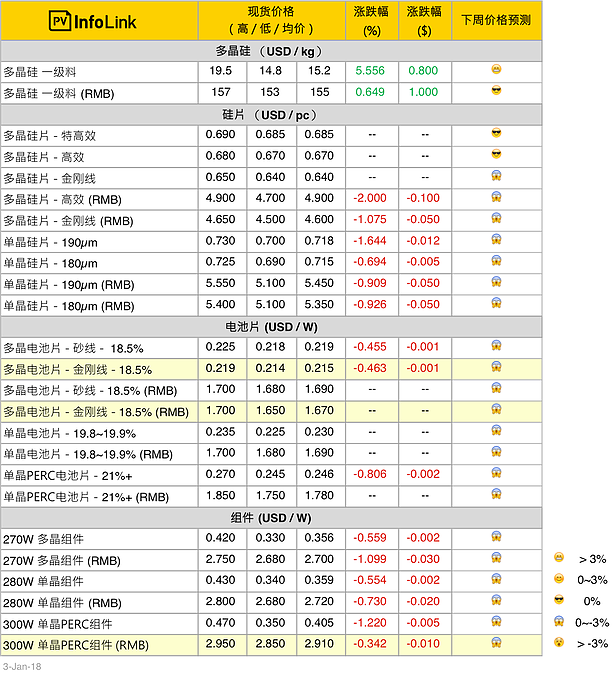This screenshot has width=615, height=680.
Task: Click forecast emoji for 多晶硅片 - 特高效 row
Action: 496,134
